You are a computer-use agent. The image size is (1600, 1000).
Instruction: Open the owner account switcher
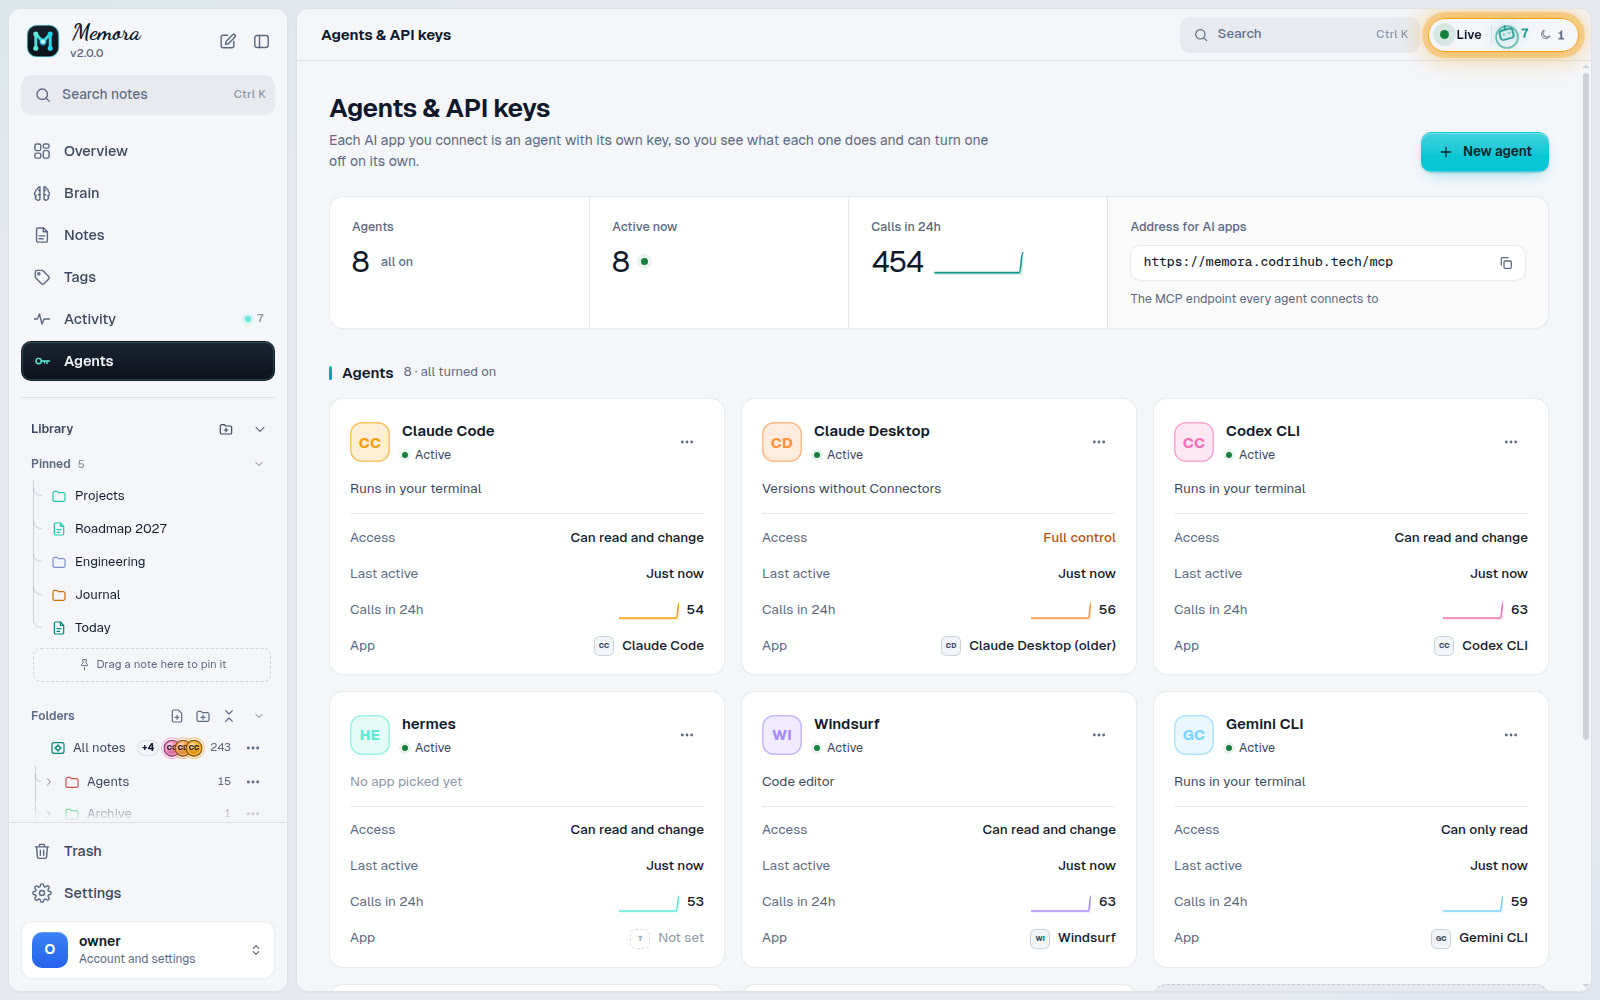[148, 950]
